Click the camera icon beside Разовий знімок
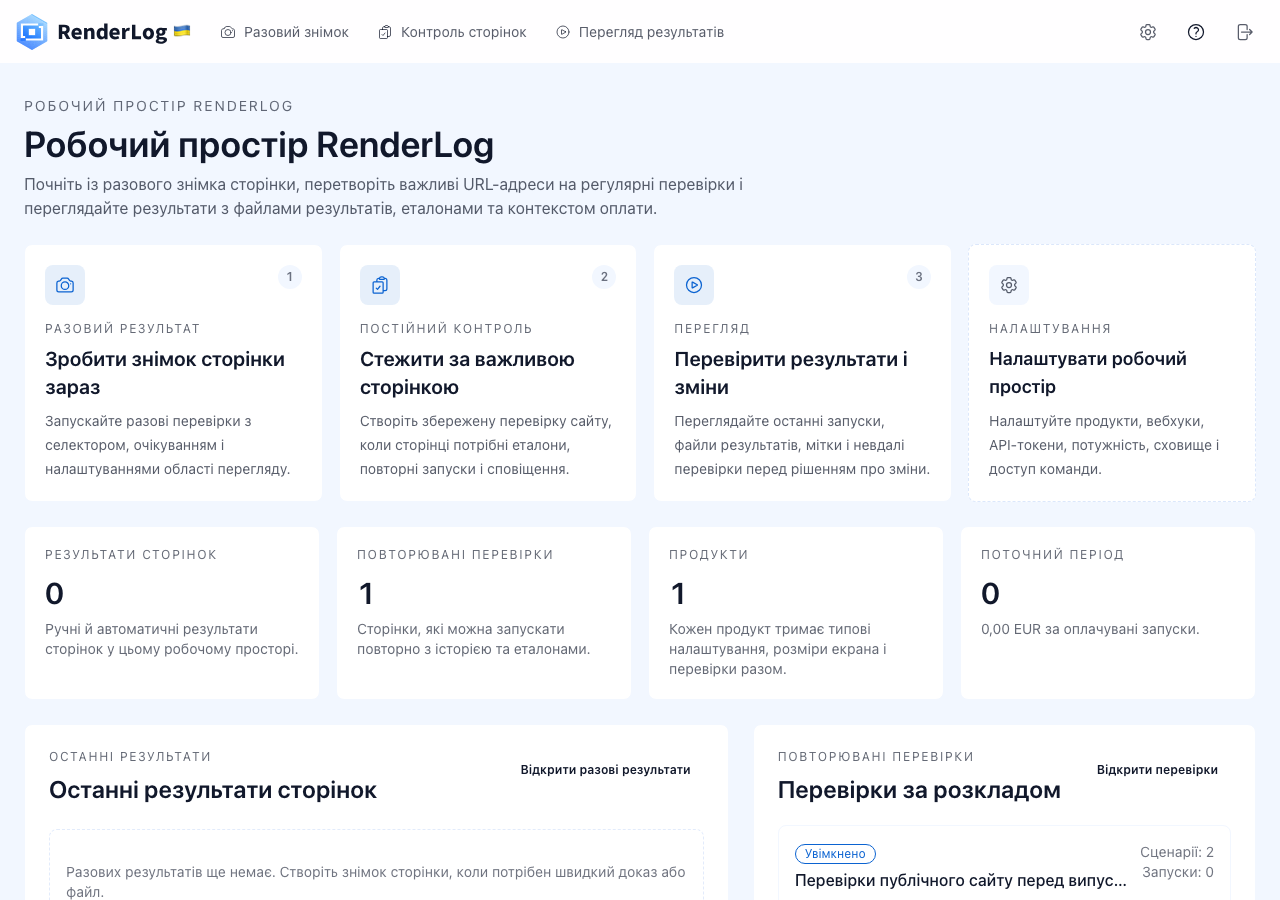 tap(228, 32)
